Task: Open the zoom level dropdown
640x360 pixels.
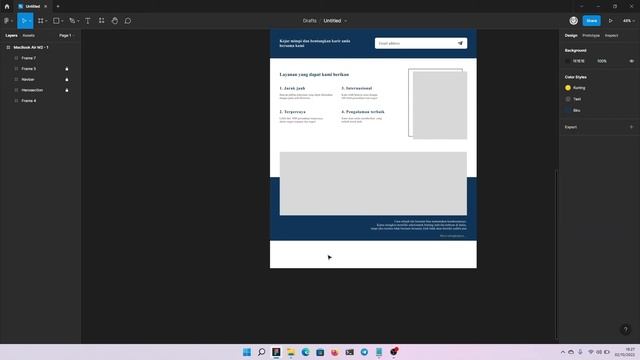Action: pos(629,21)
